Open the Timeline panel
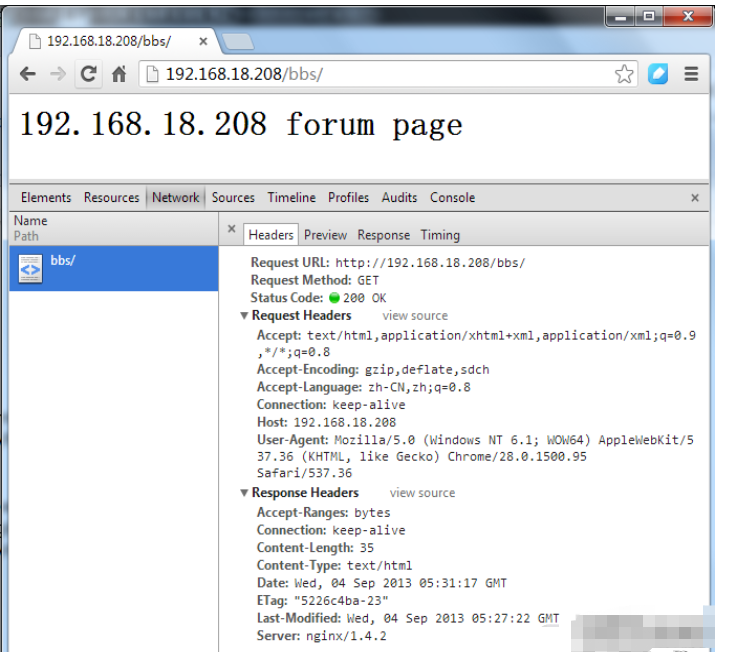The height and width of the screenshot is (652, 750). tap(291, 198)
